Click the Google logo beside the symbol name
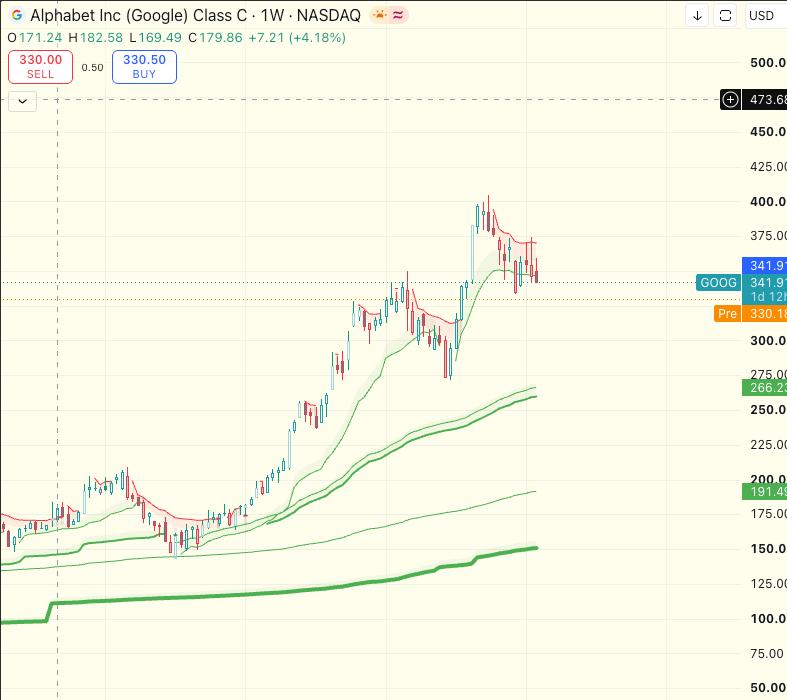Image resolution: width=787 pixels, height=700 pixels. click(17, 15)
